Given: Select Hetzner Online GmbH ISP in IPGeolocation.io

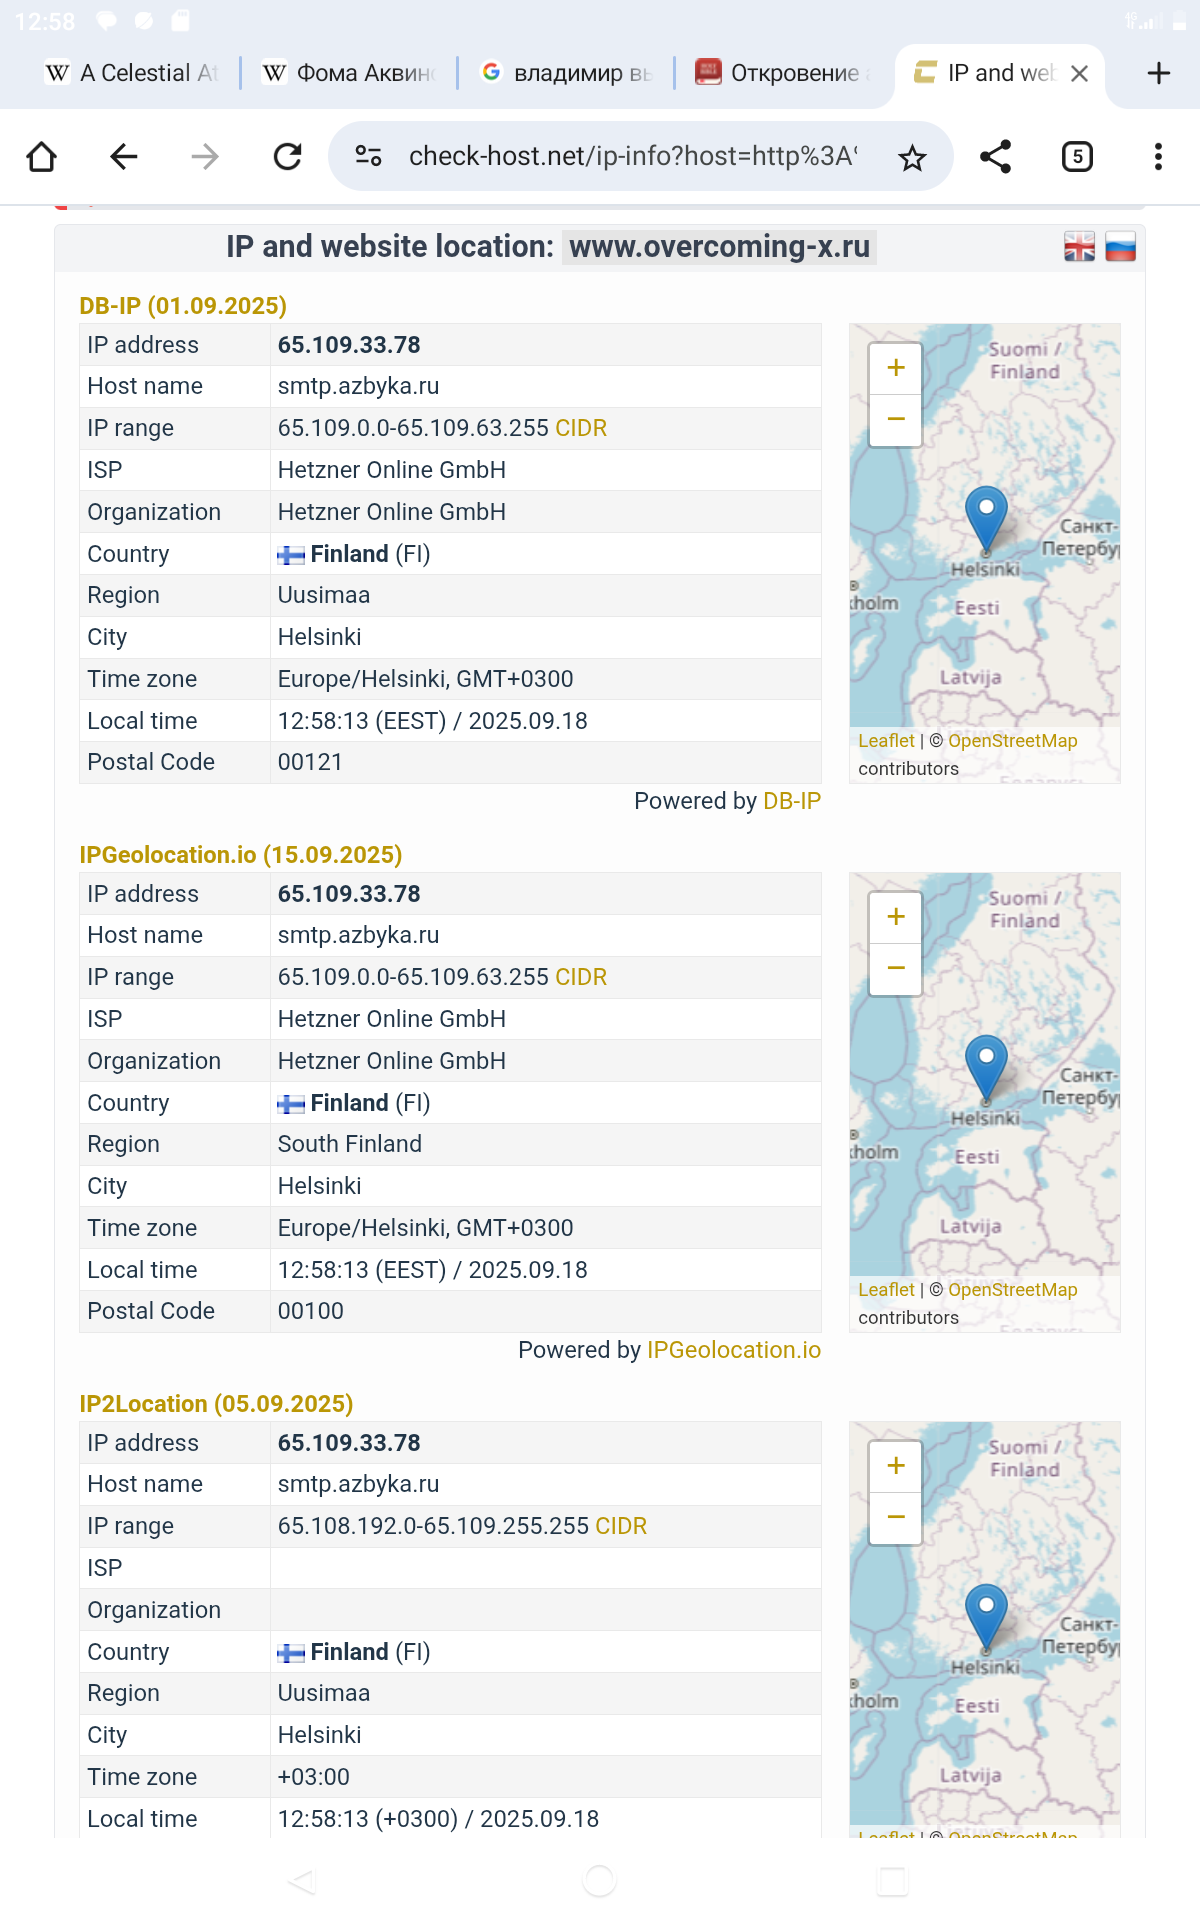Looking at the screenshot, I should click(x=392, y=1019).
